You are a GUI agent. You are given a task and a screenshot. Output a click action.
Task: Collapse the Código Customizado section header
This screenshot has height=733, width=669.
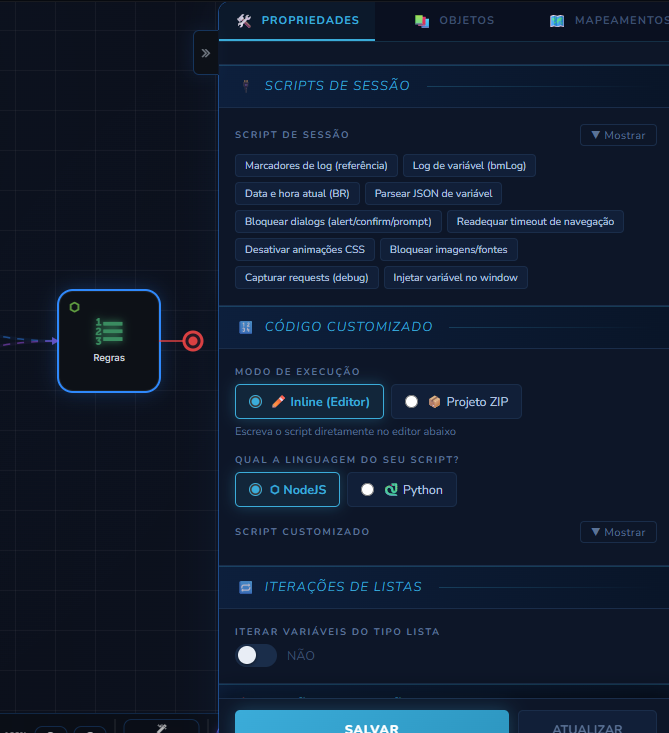point(444,327)
